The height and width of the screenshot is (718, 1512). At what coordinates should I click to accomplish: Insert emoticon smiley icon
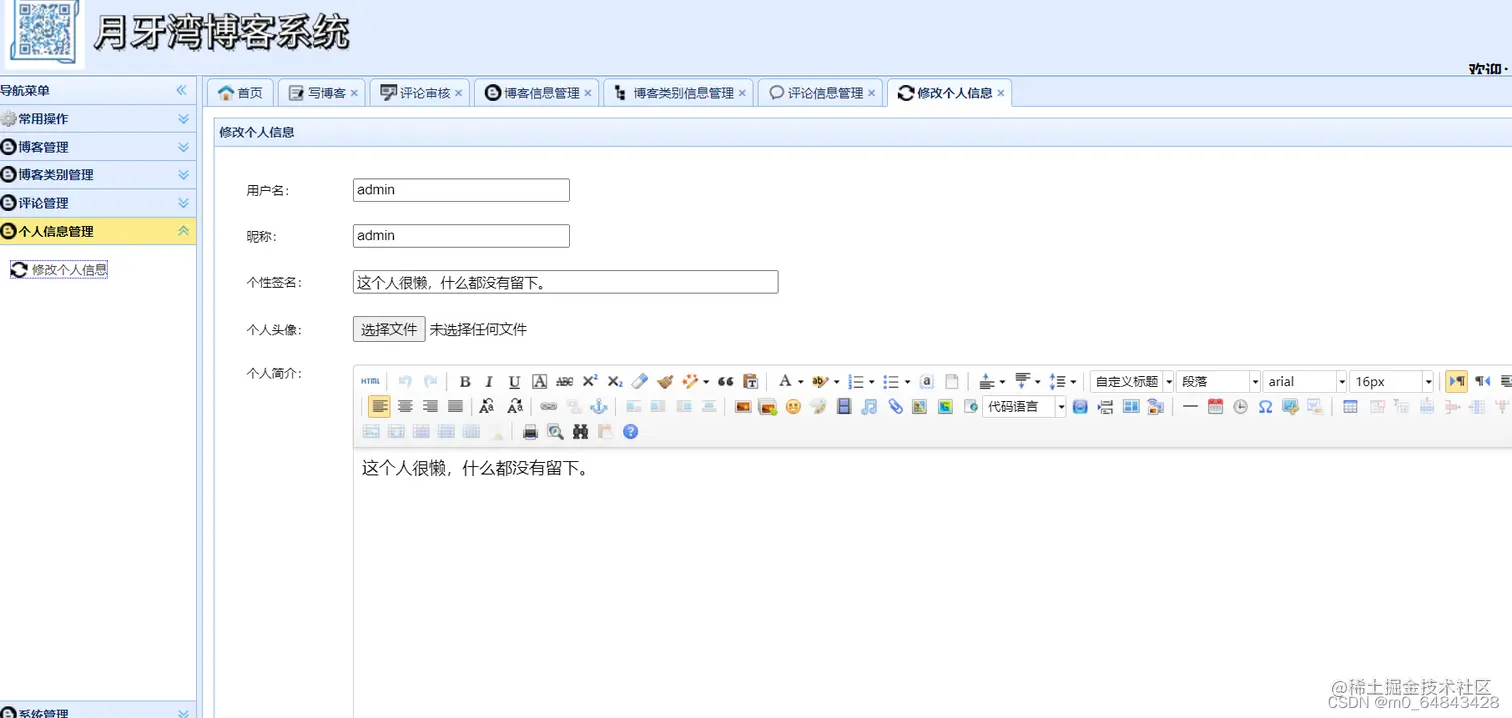(x=793, y=407)
